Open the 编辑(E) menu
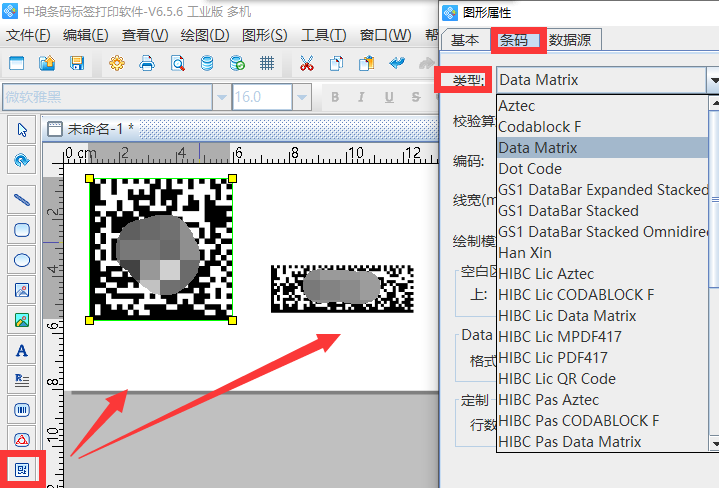 (86, 35)
